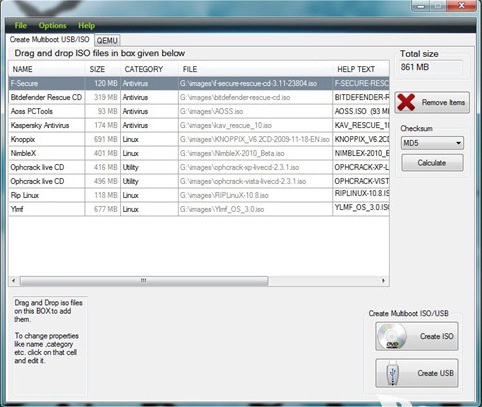
Task: Click the scrollbar right arrow
Action: [x=383, y=281]
